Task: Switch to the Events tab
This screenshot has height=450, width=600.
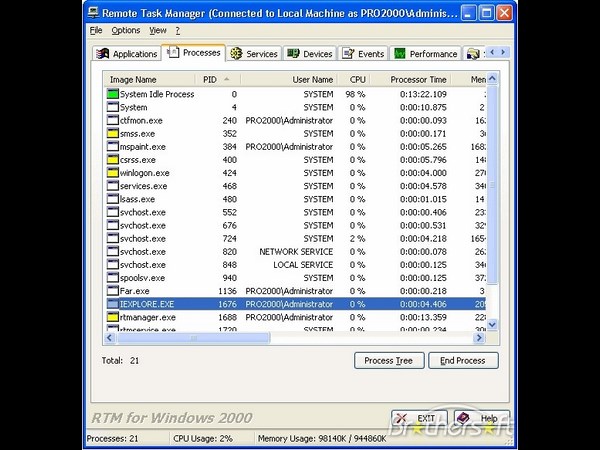Action: click(x=362, y=54)
